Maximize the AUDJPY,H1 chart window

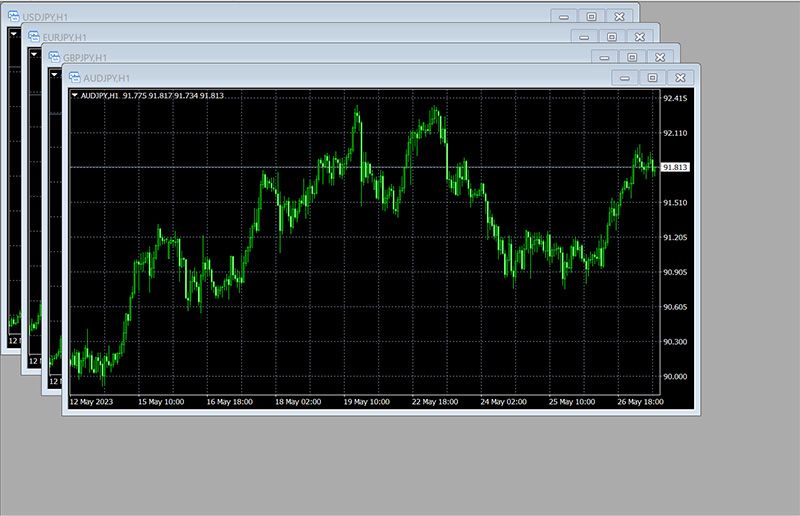coord(652,77)
